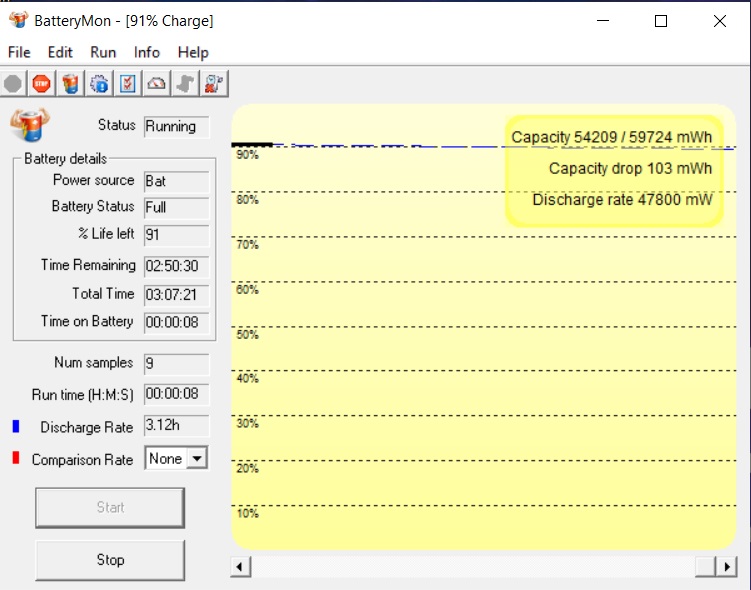Expand the Comparison Rate dropdown
The width and height of the screenshot is (751, 590).
tap(197, 458)
